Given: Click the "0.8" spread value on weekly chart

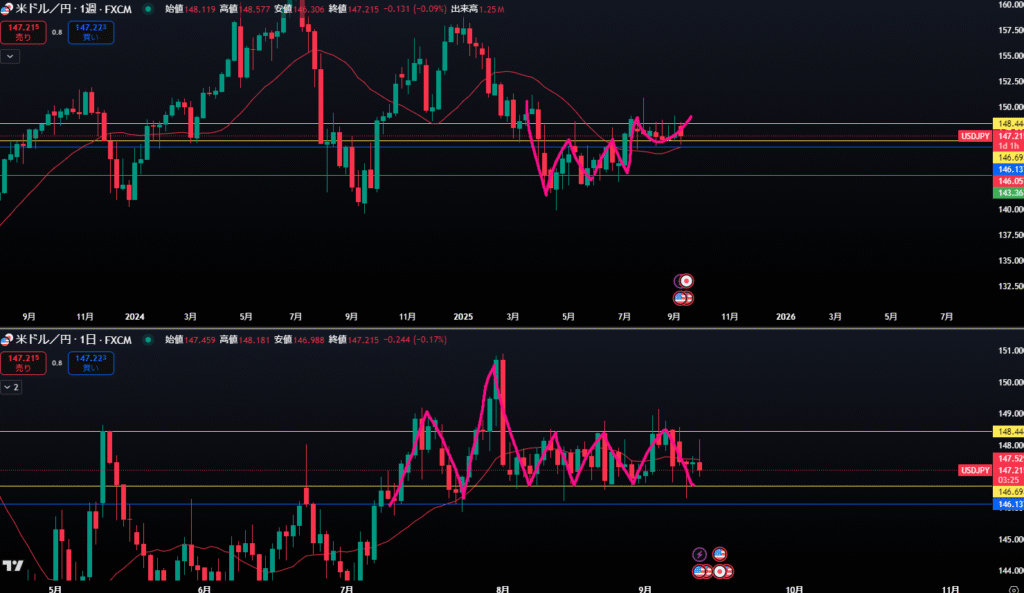Looking at the screenshot, I should click(57, 33).
